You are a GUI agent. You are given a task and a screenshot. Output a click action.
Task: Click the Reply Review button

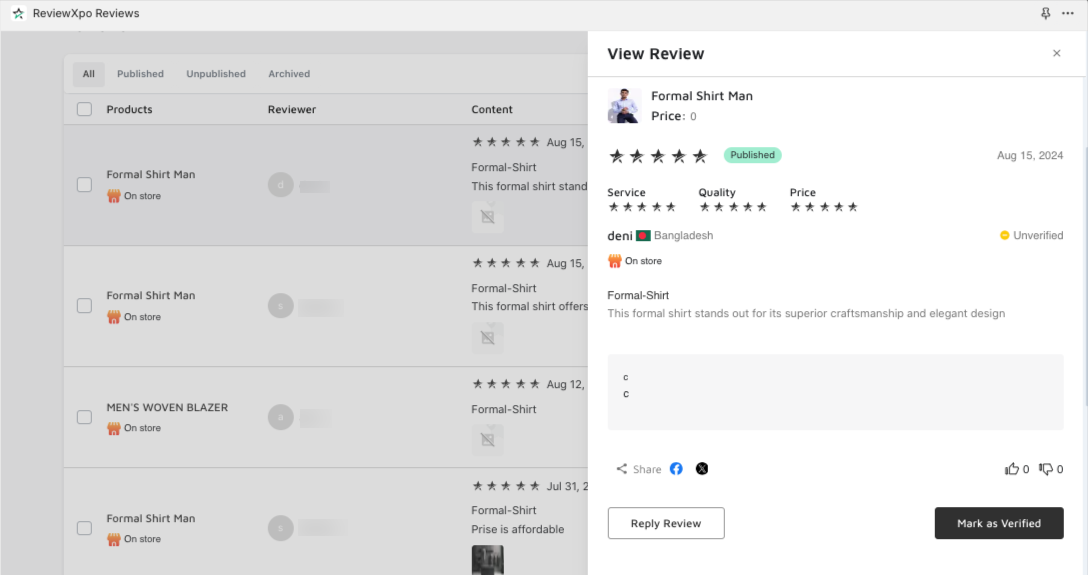point(666,523)
